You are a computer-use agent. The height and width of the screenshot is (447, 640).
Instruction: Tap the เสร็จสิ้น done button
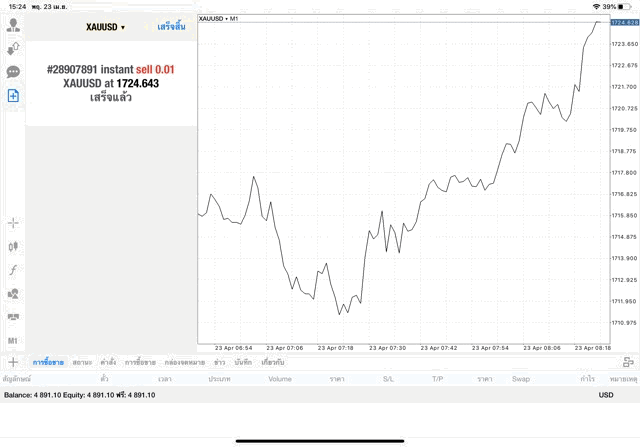click(x=171, y=27)
